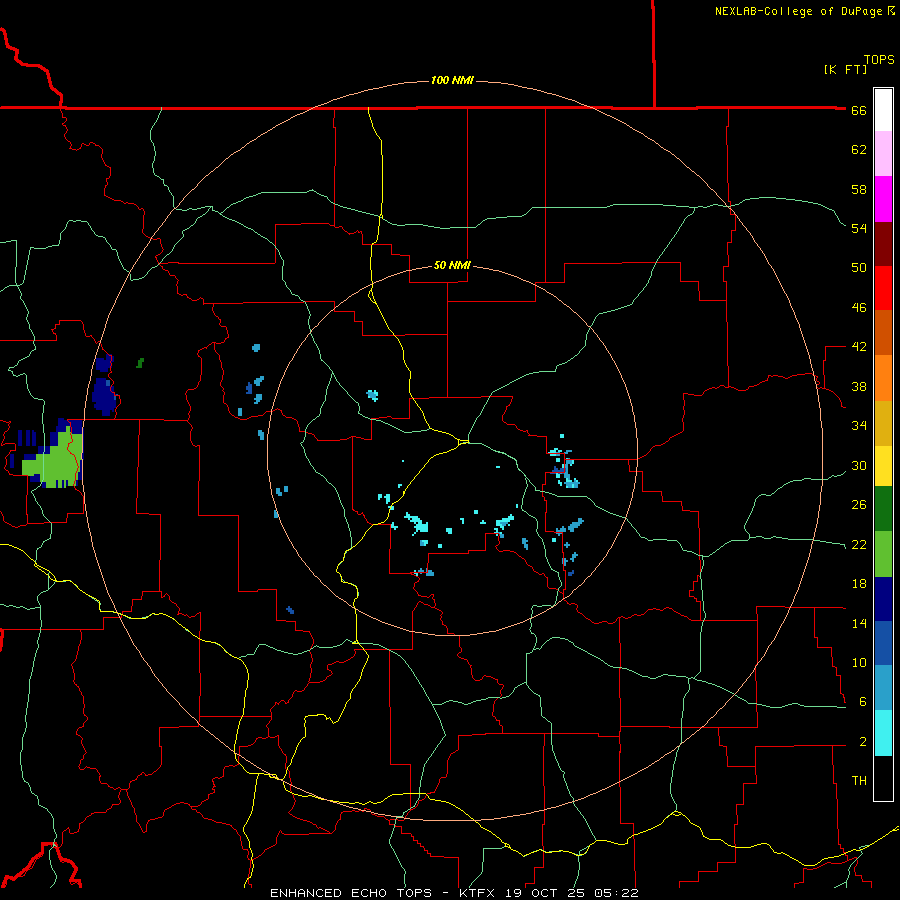The height and width of the screenshot is (900, 900).
Task: Click the KTFX station identifier in caption
Action: tap(479, 893)
